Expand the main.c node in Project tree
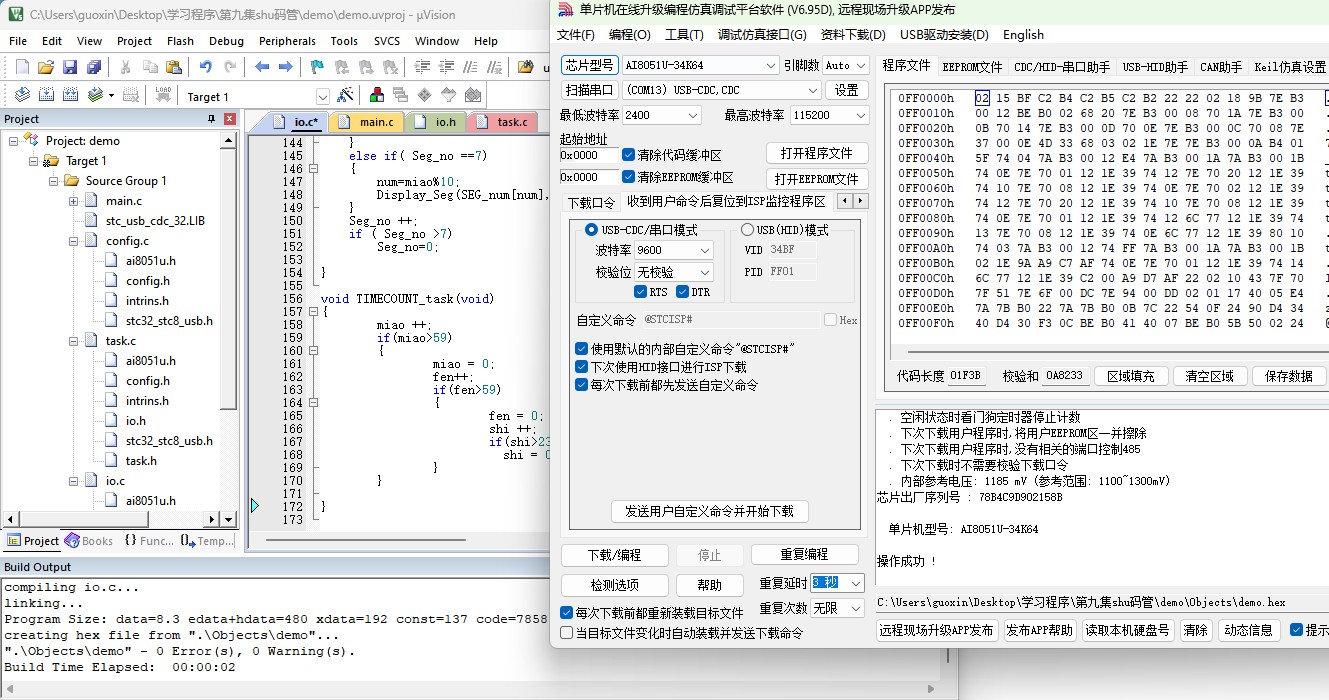 [x=74, y=201]
